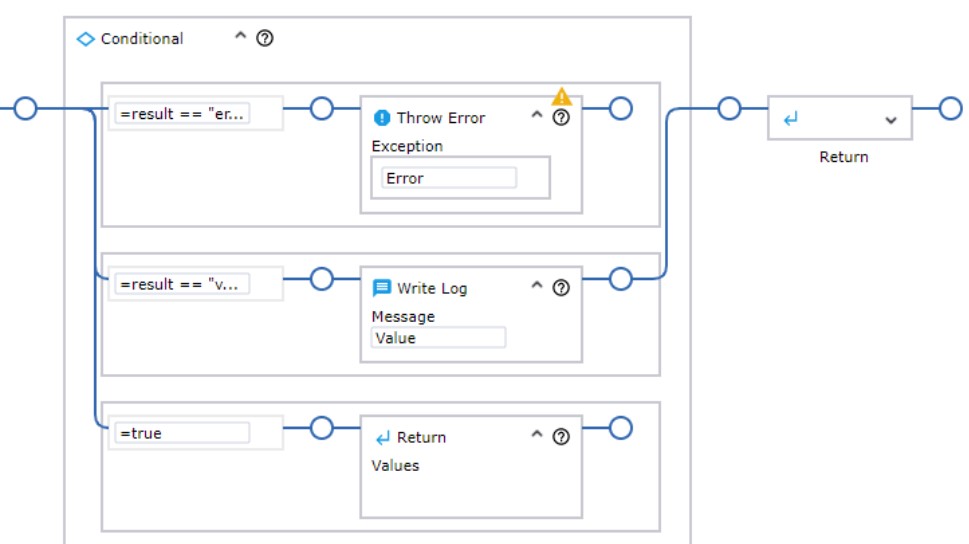Click the Value message input field
Screen dimensions: 969x544
438,338
